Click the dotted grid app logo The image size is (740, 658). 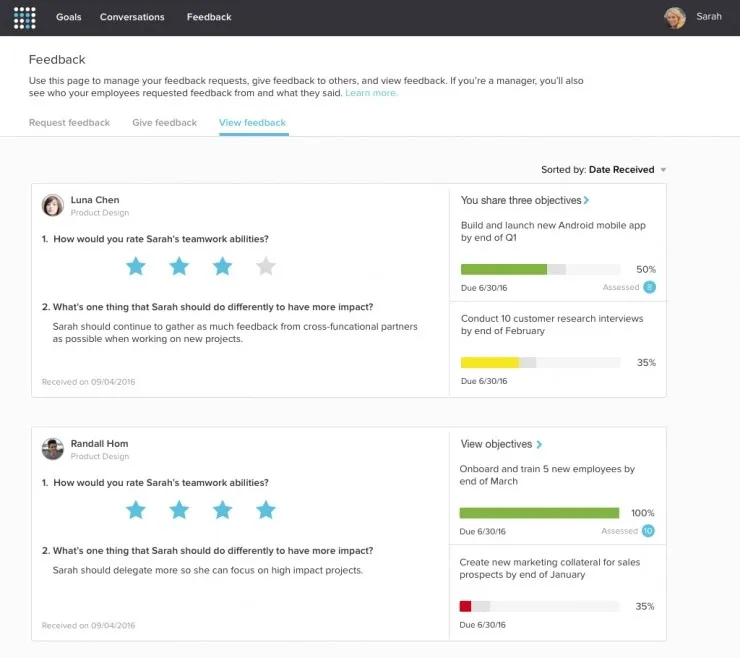pos(25,17)
